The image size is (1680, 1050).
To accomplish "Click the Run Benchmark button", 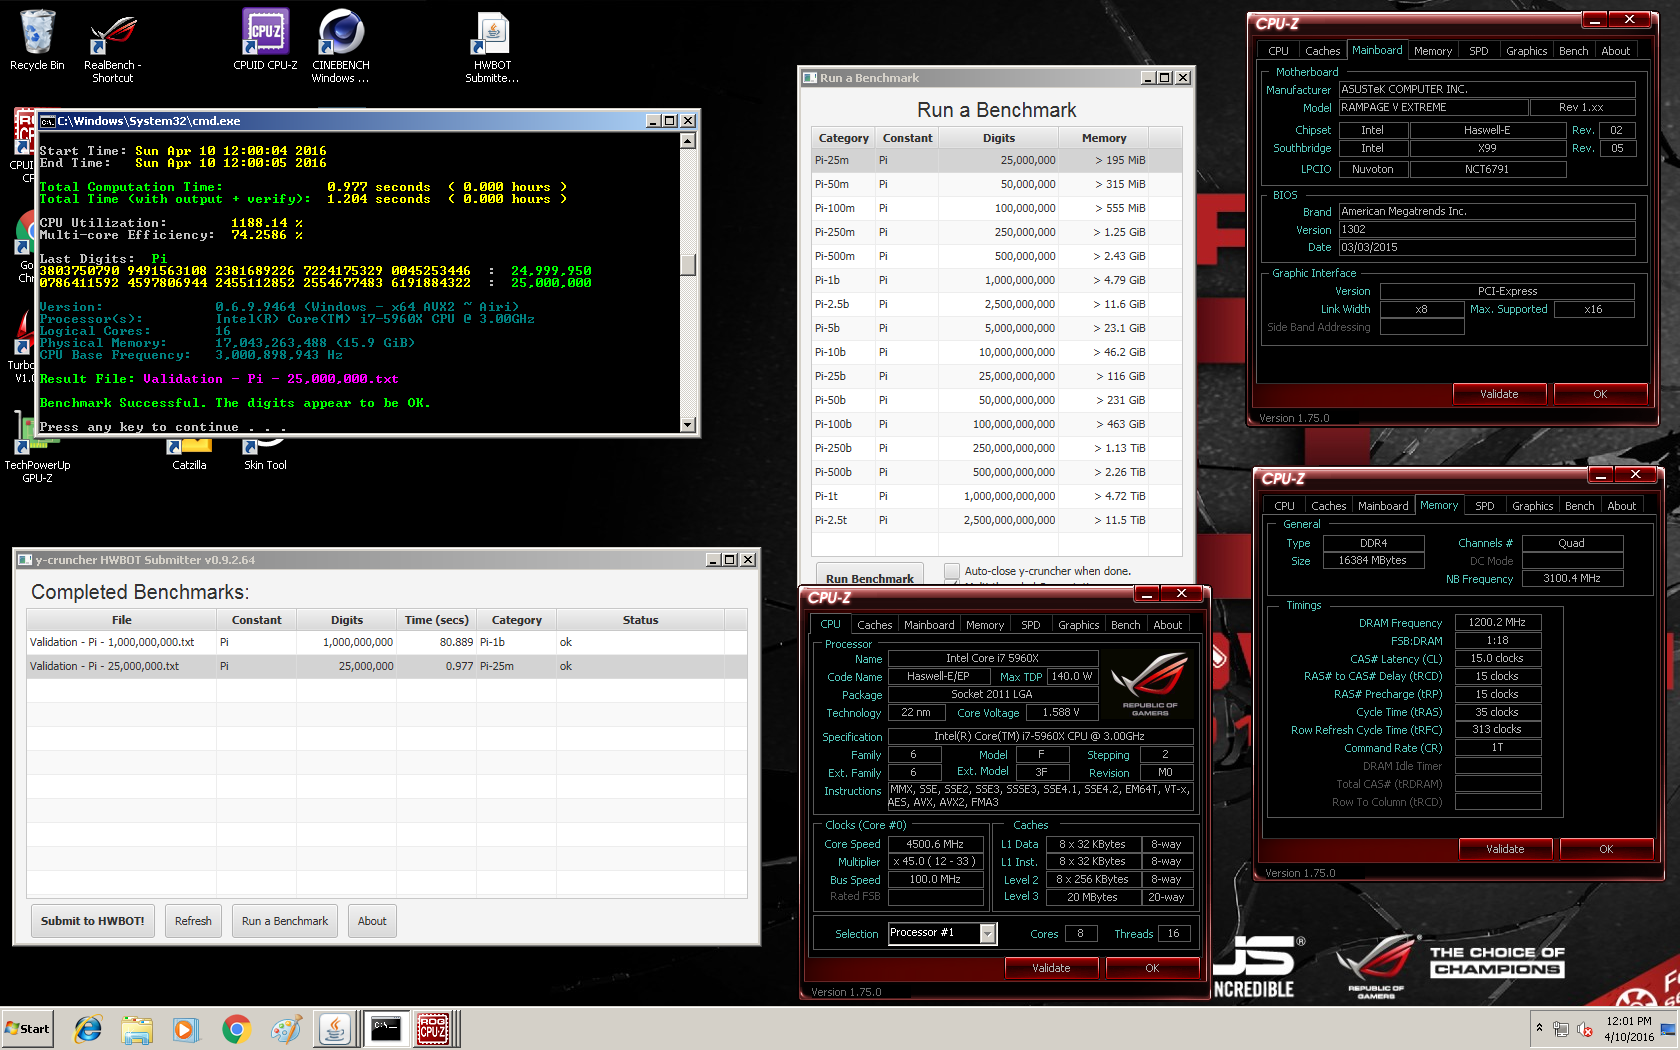I will point(870,578).
